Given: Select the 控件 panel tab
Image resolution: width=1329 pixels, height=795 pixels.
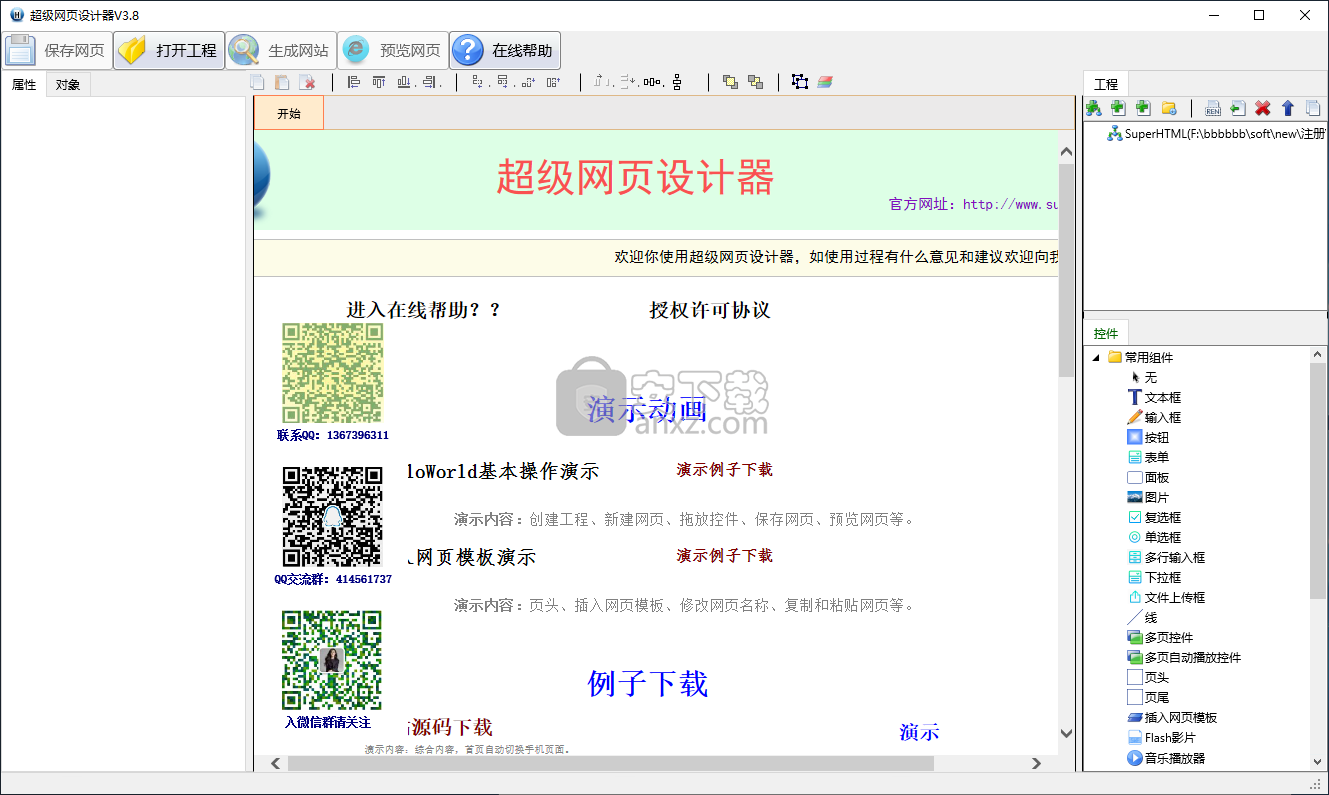Looking at the screenshot, I should coord(1106,333).
